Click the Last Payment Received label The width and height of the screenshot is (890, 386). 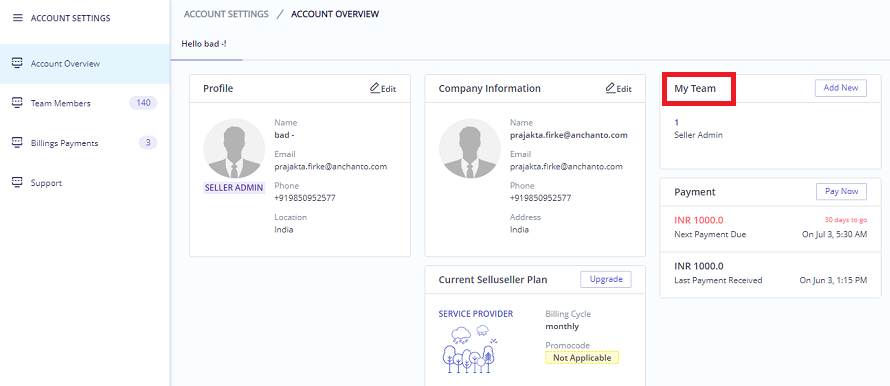tap(718, 280)
